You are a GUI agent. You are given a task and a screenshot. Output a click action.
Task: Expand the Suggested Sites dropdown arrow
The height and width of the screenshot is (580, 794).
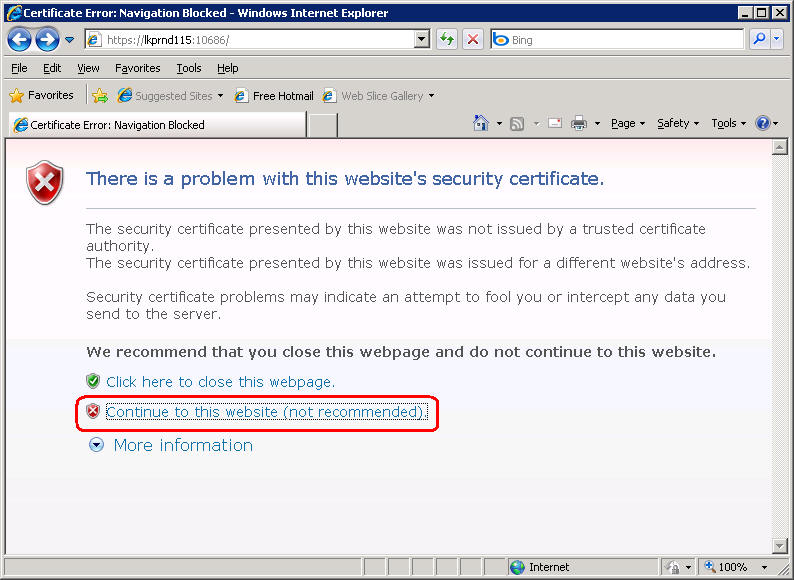click(x=220, y=95)
